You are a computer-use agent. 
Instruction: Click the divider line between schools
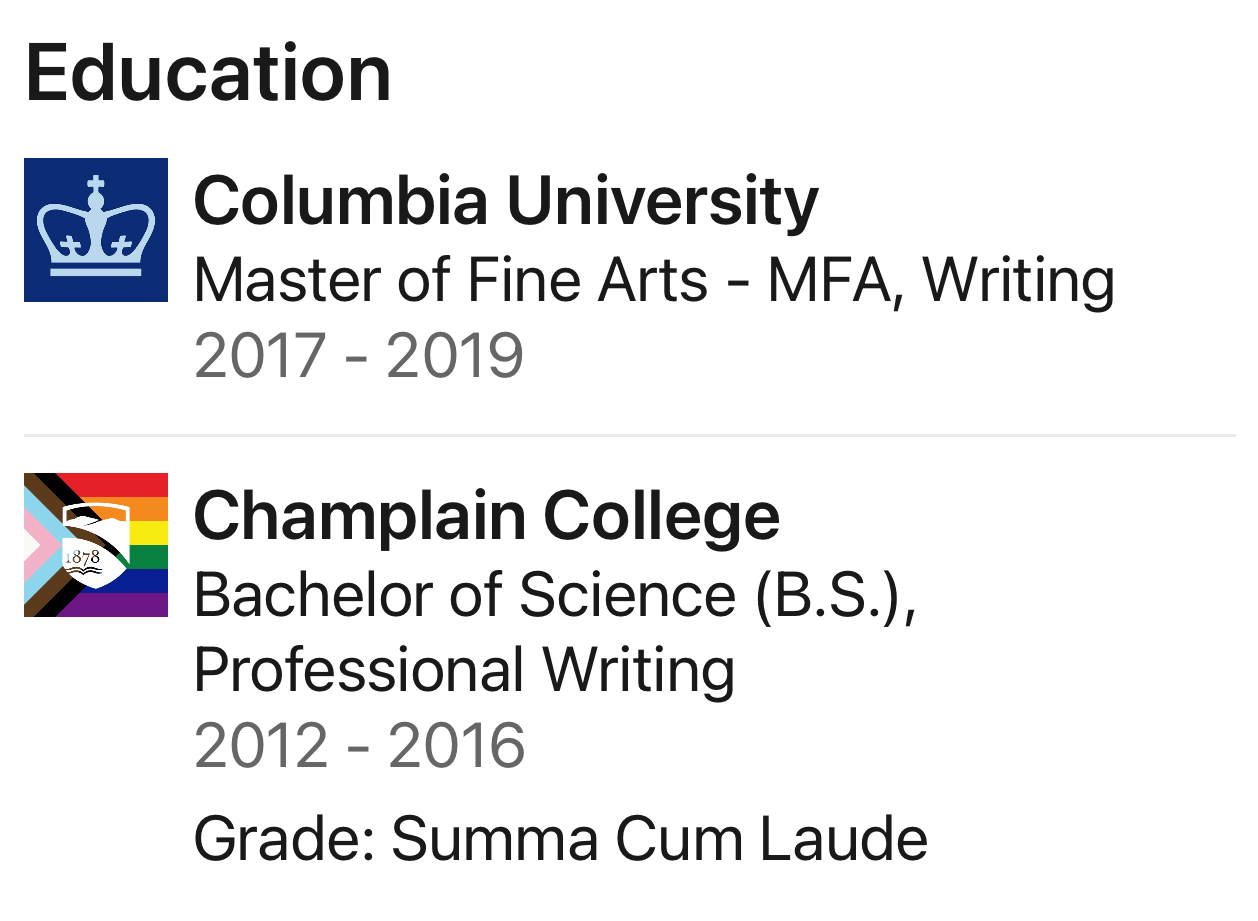629,436
